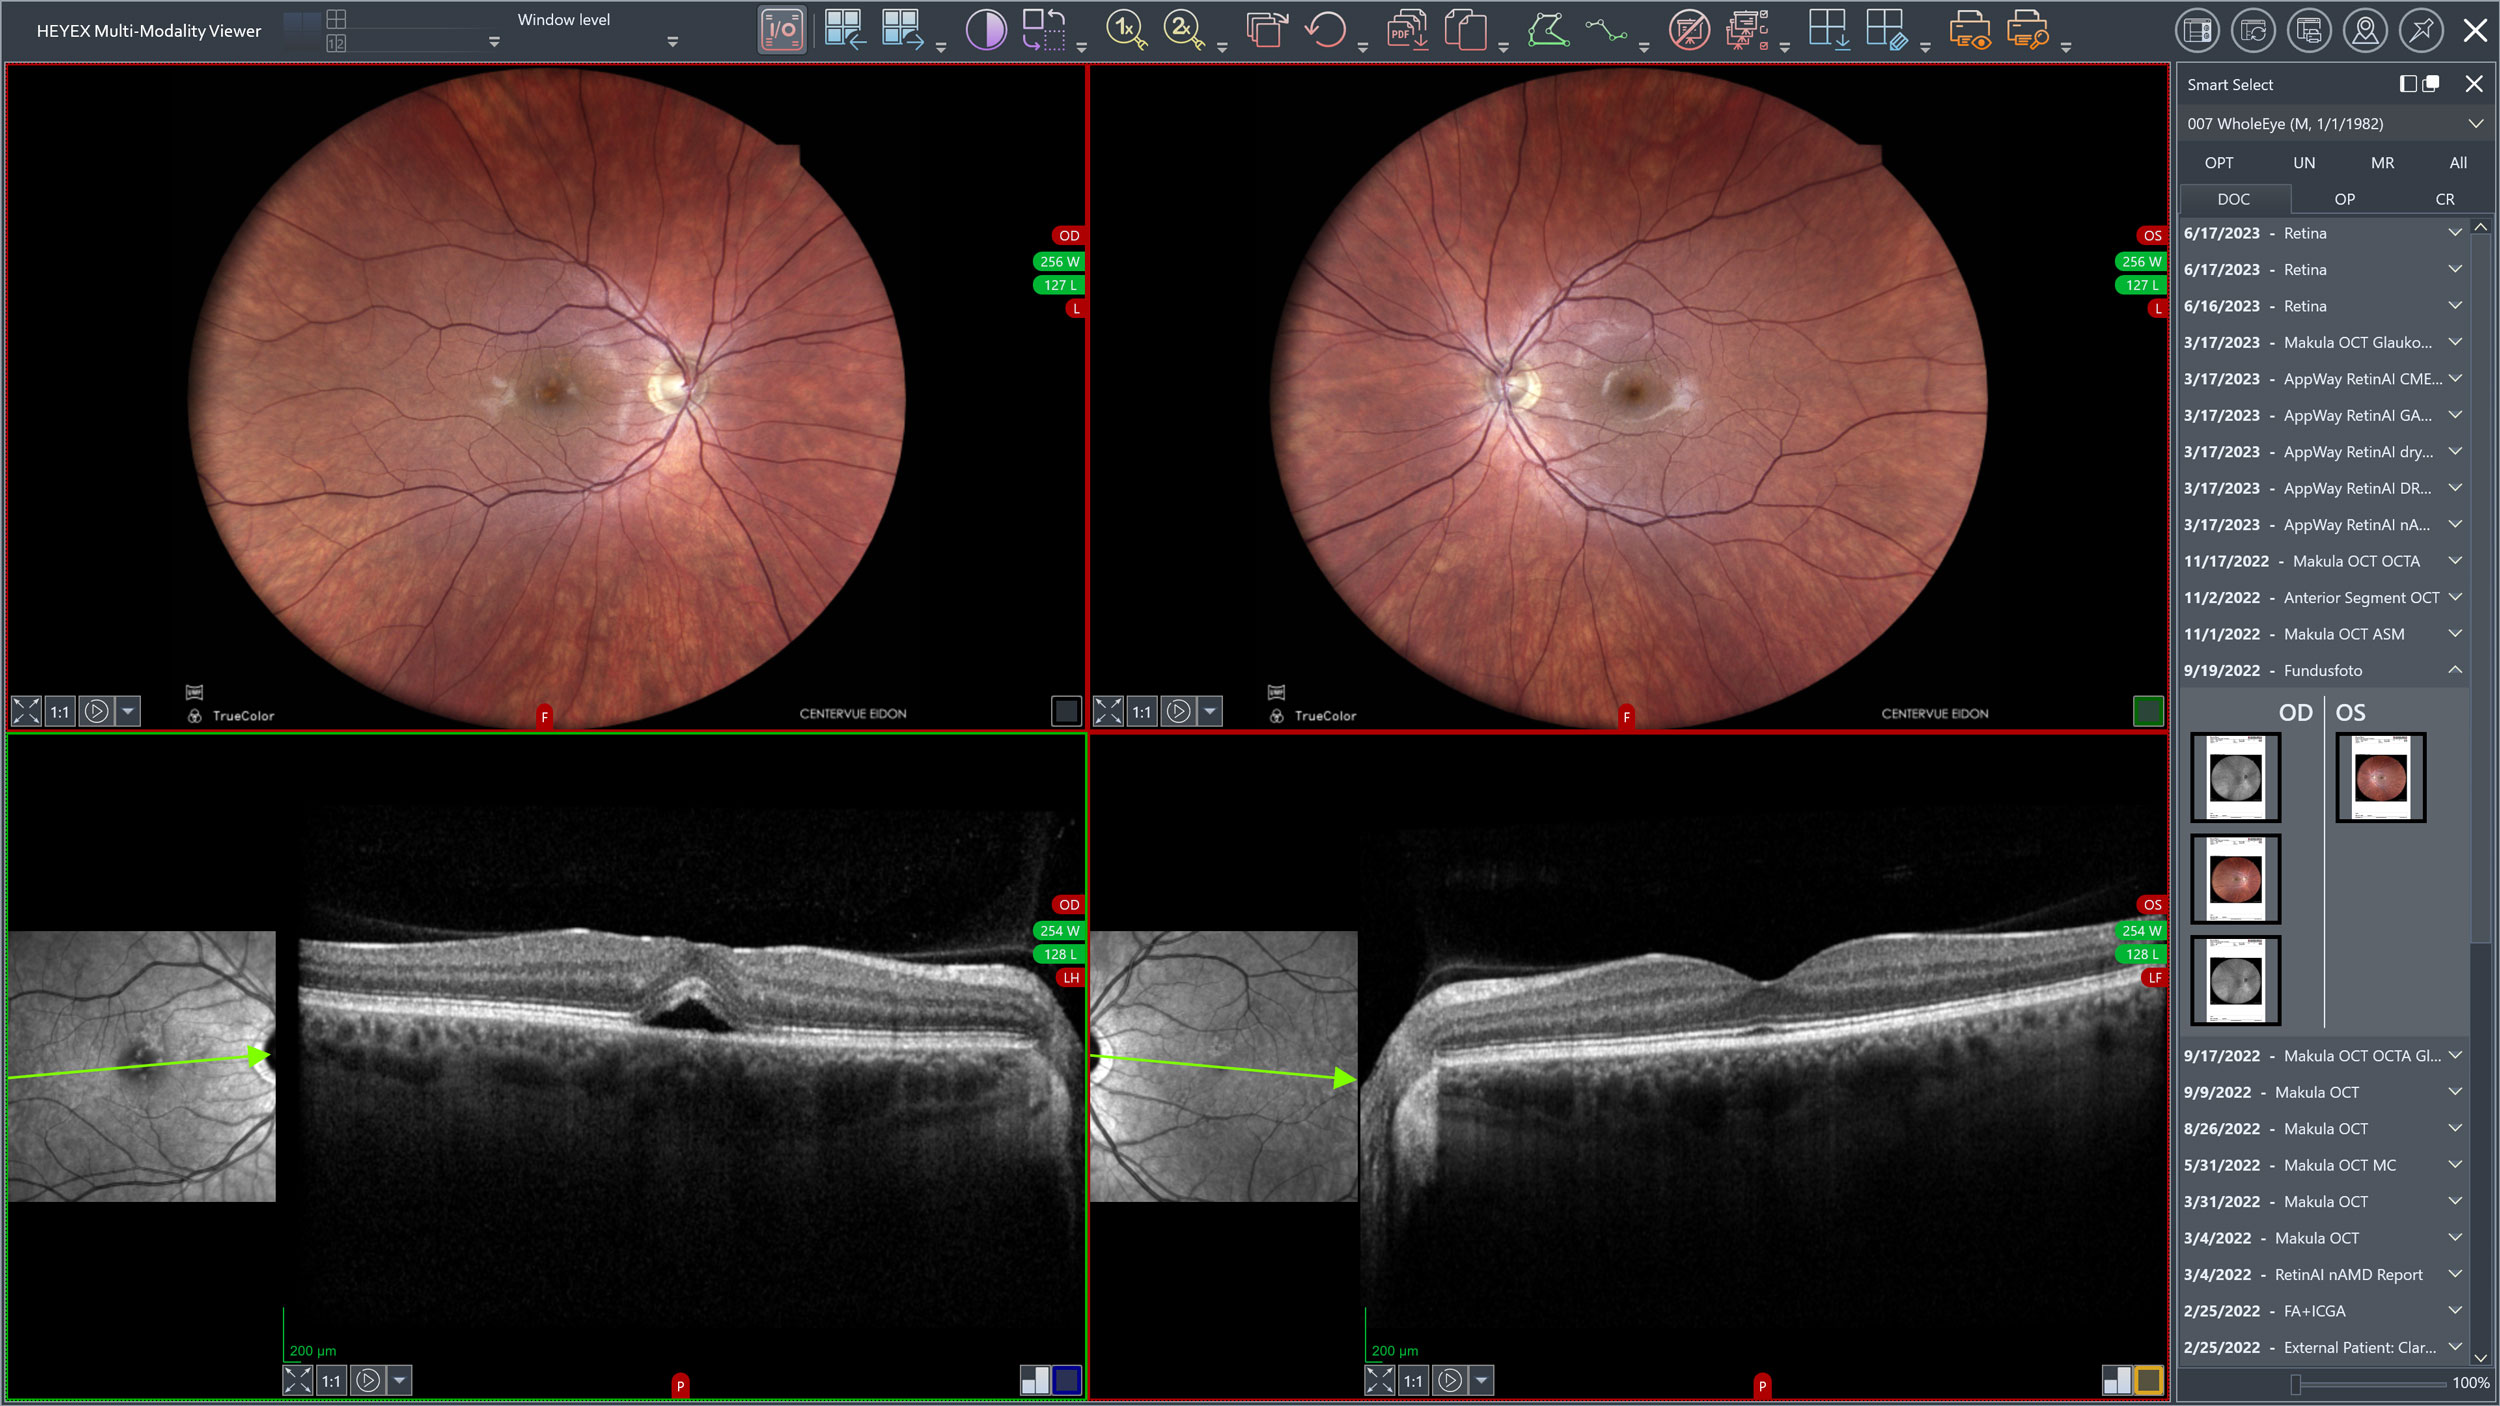The image size is (2500, 1406).
Task: Click the user profile icon at top right
Action: tap(2365, 31)
